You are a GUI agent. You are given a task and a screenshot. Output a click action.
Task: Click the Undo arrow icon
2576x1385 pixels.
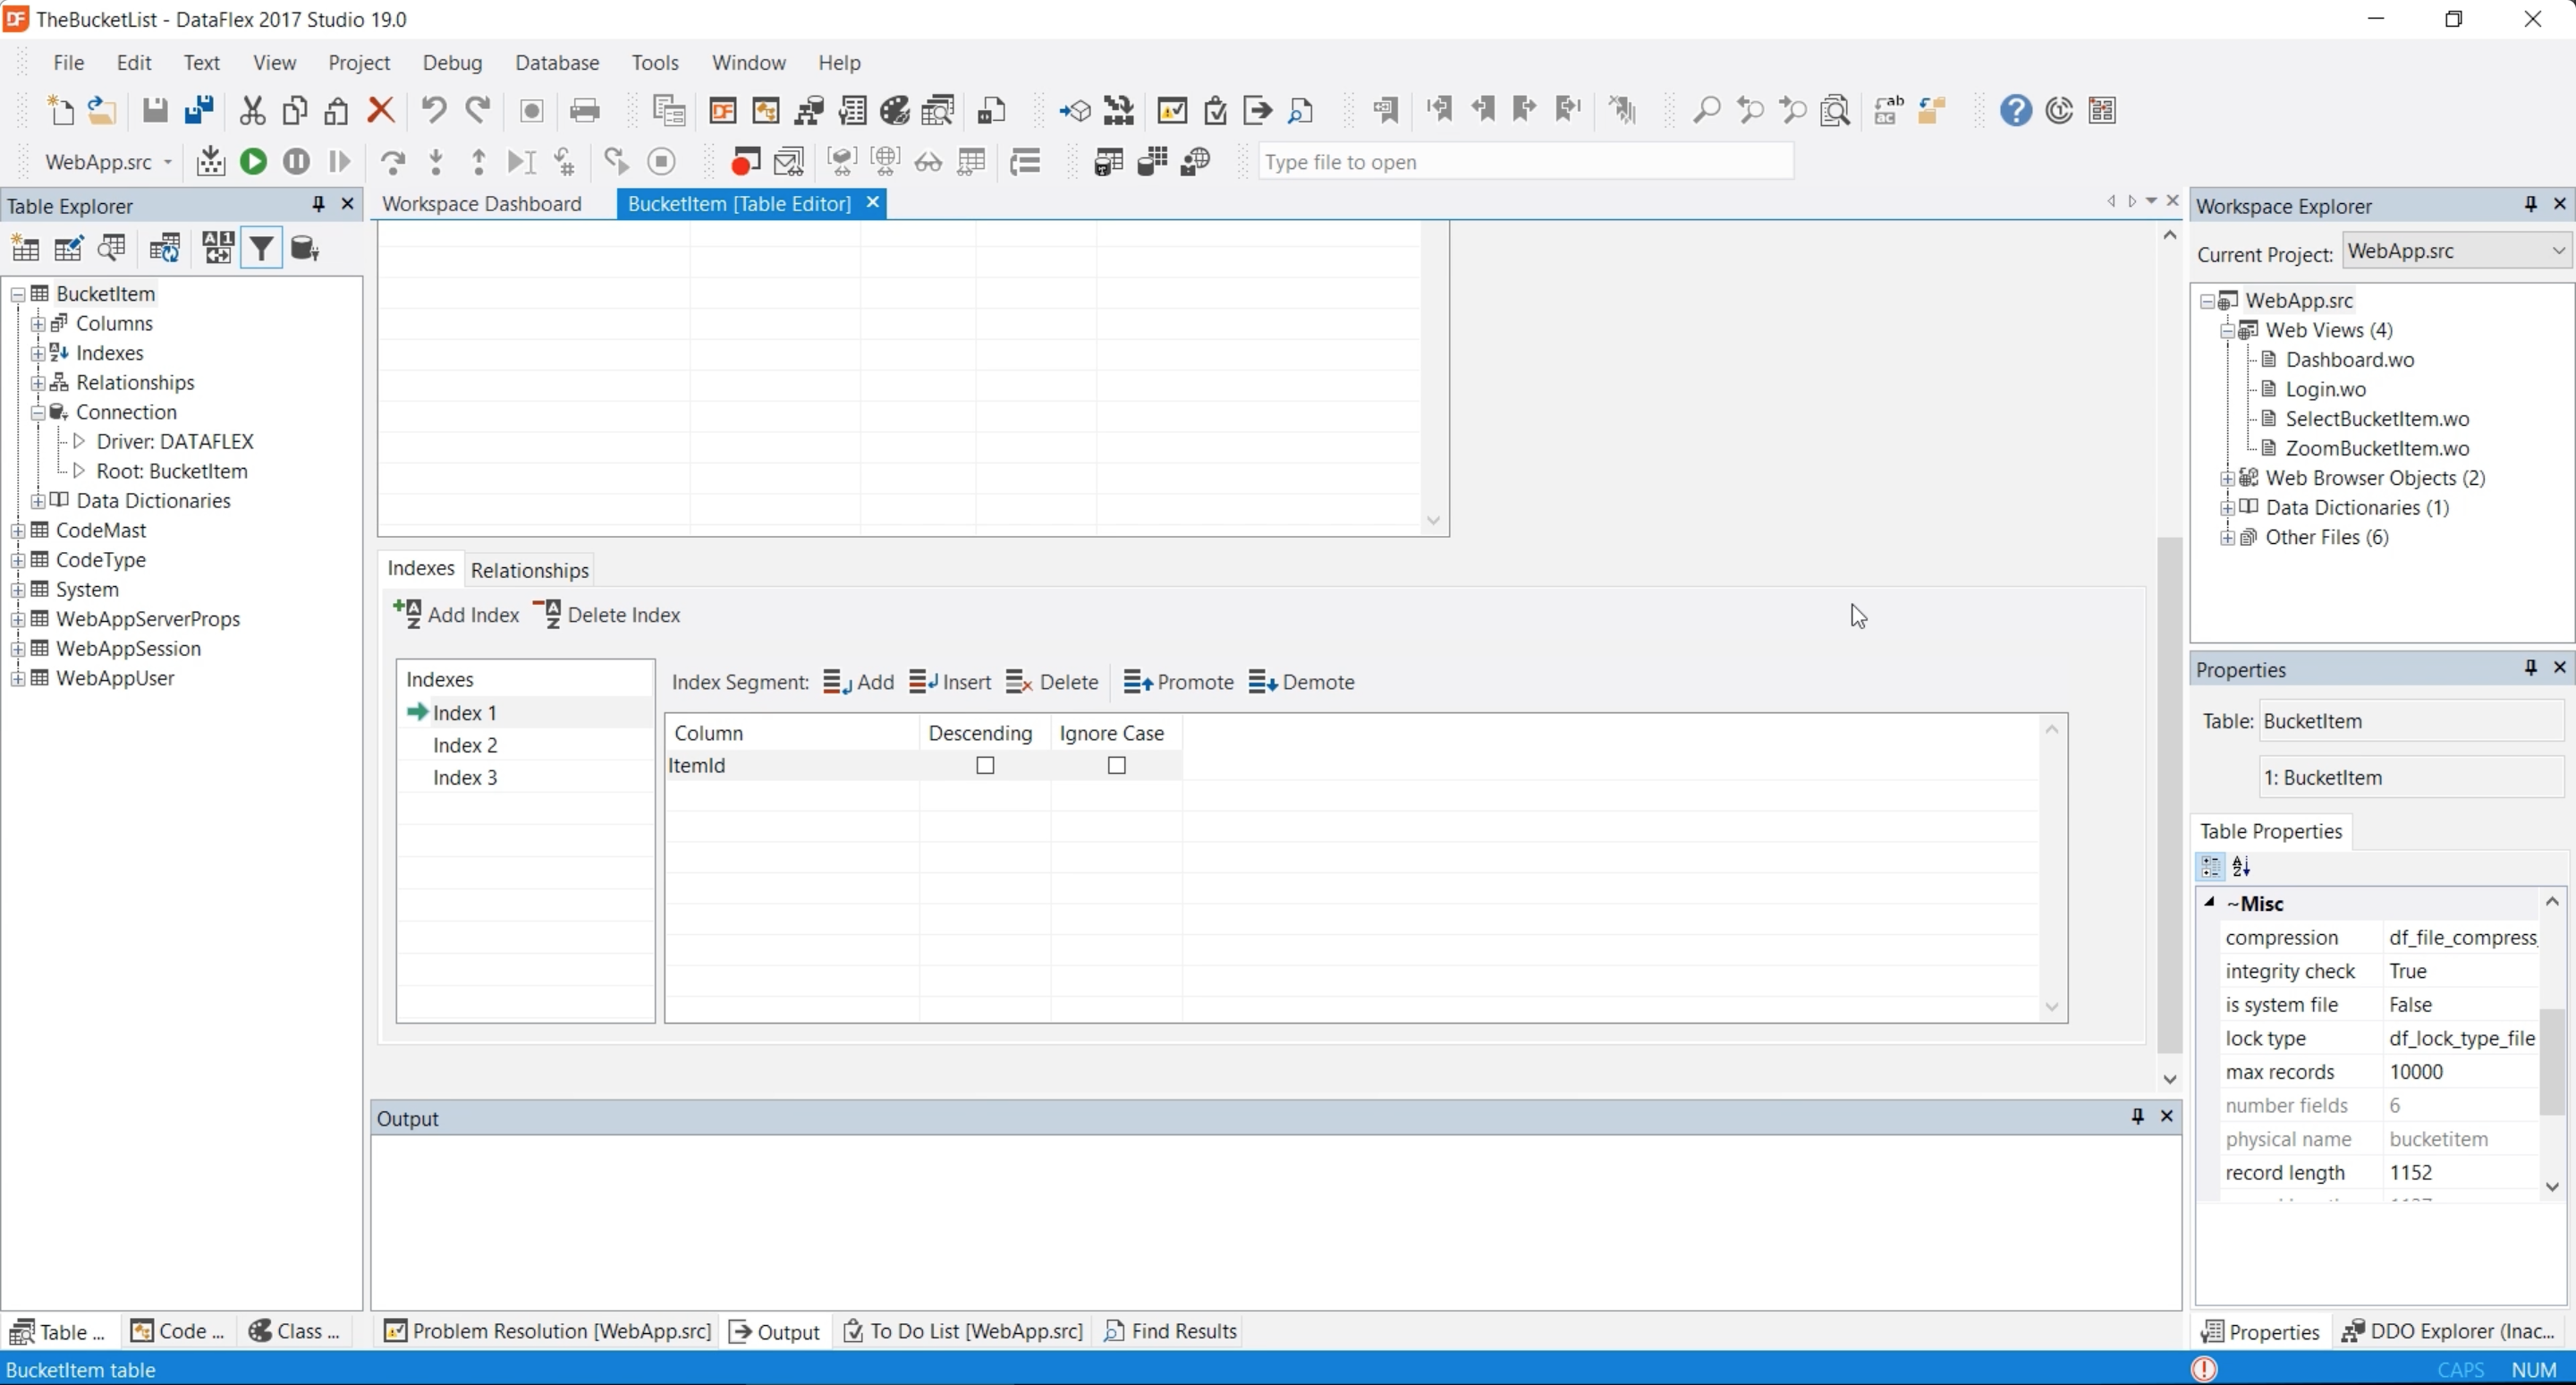coord(433,110)
